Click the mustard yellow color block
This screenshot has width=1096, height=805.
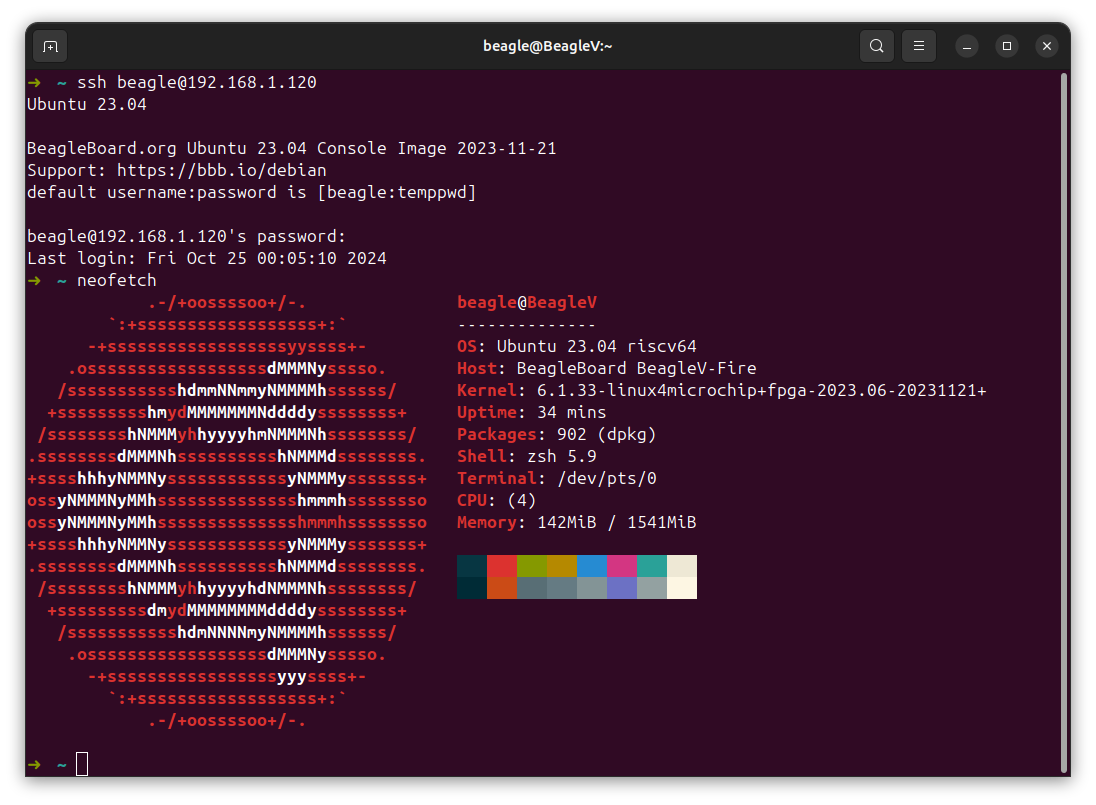click(x=562, y=566)
